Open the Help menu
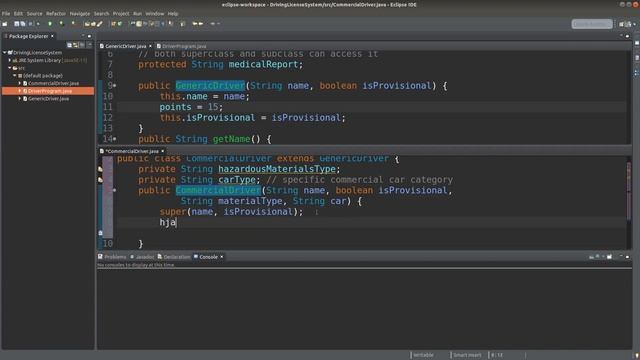Screen dimensions: 640x360 point(173,13)
